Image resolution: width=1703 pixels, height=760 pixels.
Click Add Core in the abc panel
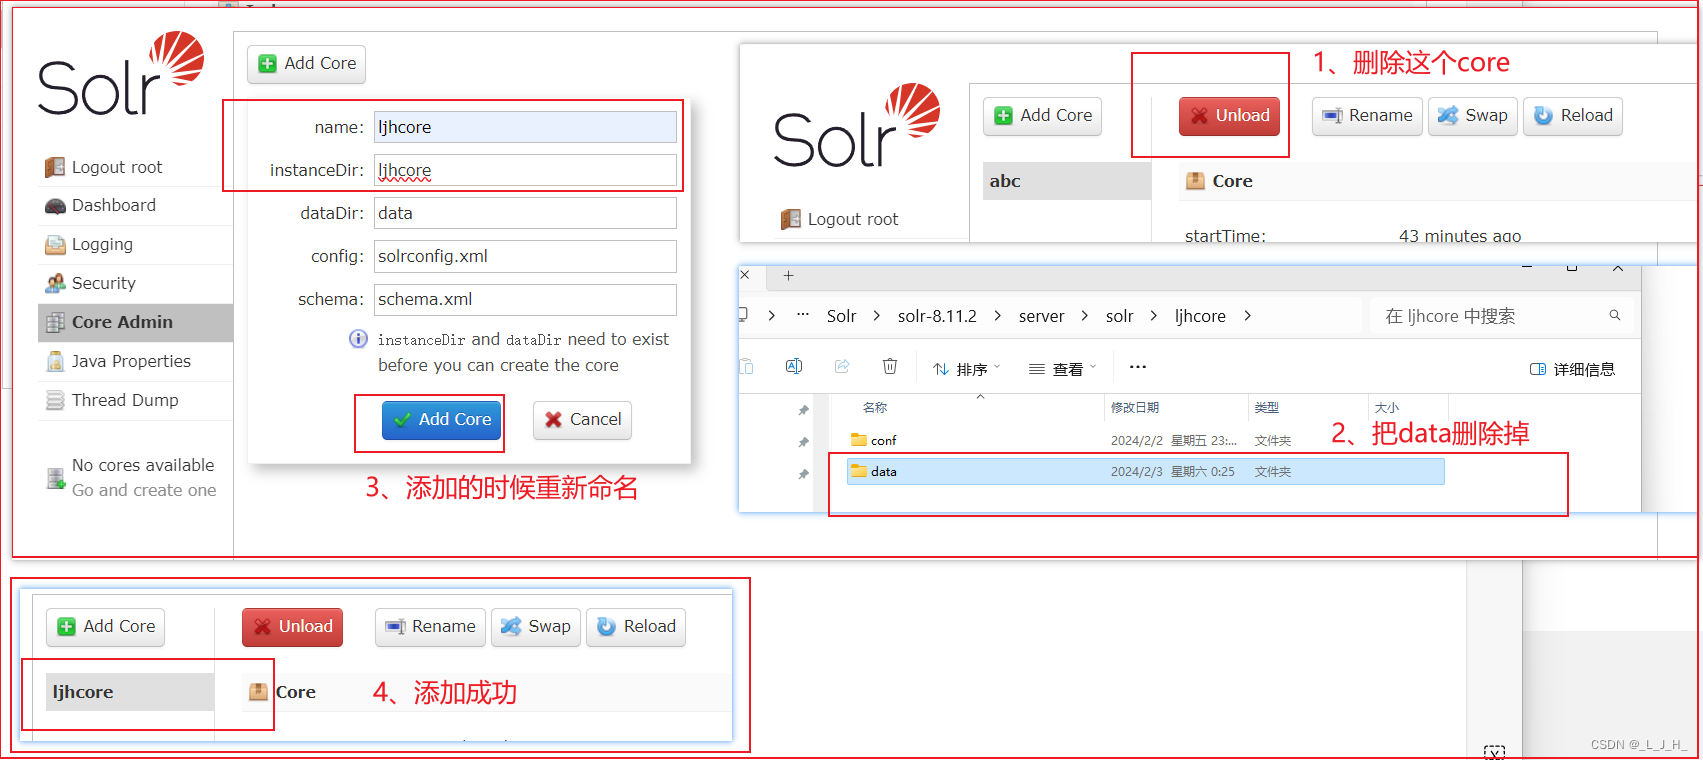pos(1042,116)
